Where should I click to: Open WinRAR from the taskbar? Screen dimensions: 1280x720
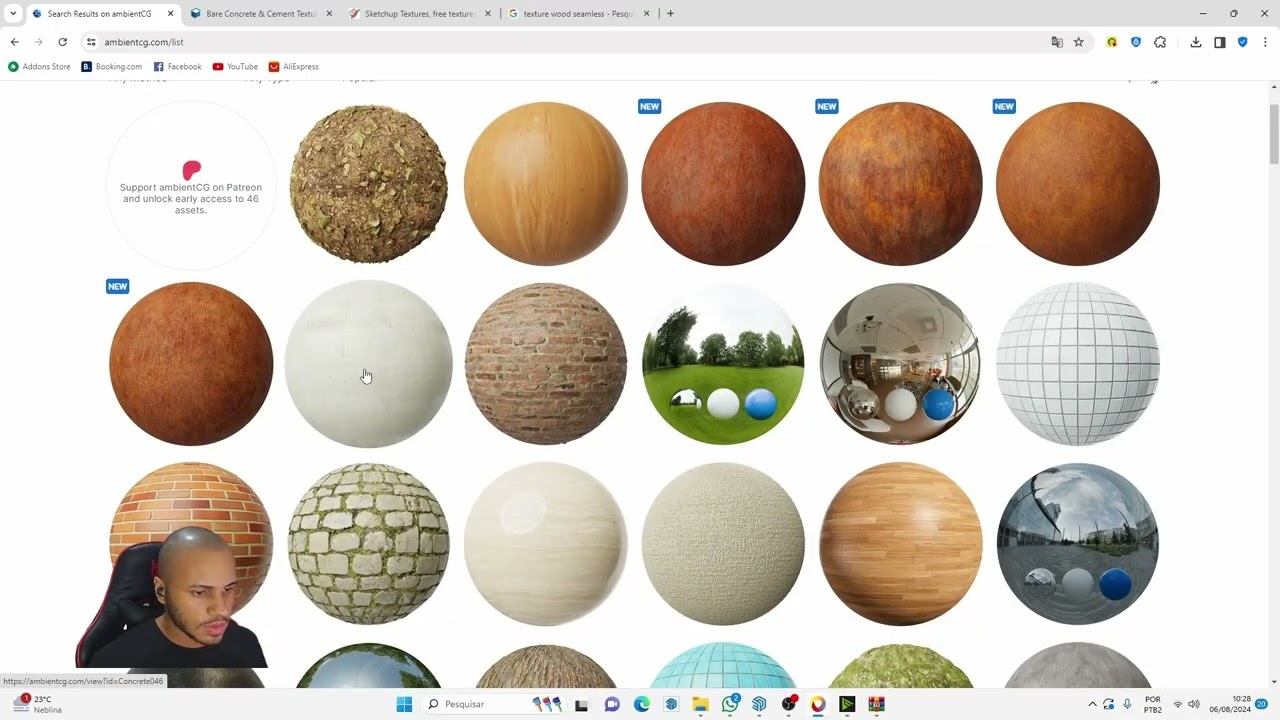pyautogui.click(x=877, y=704)
